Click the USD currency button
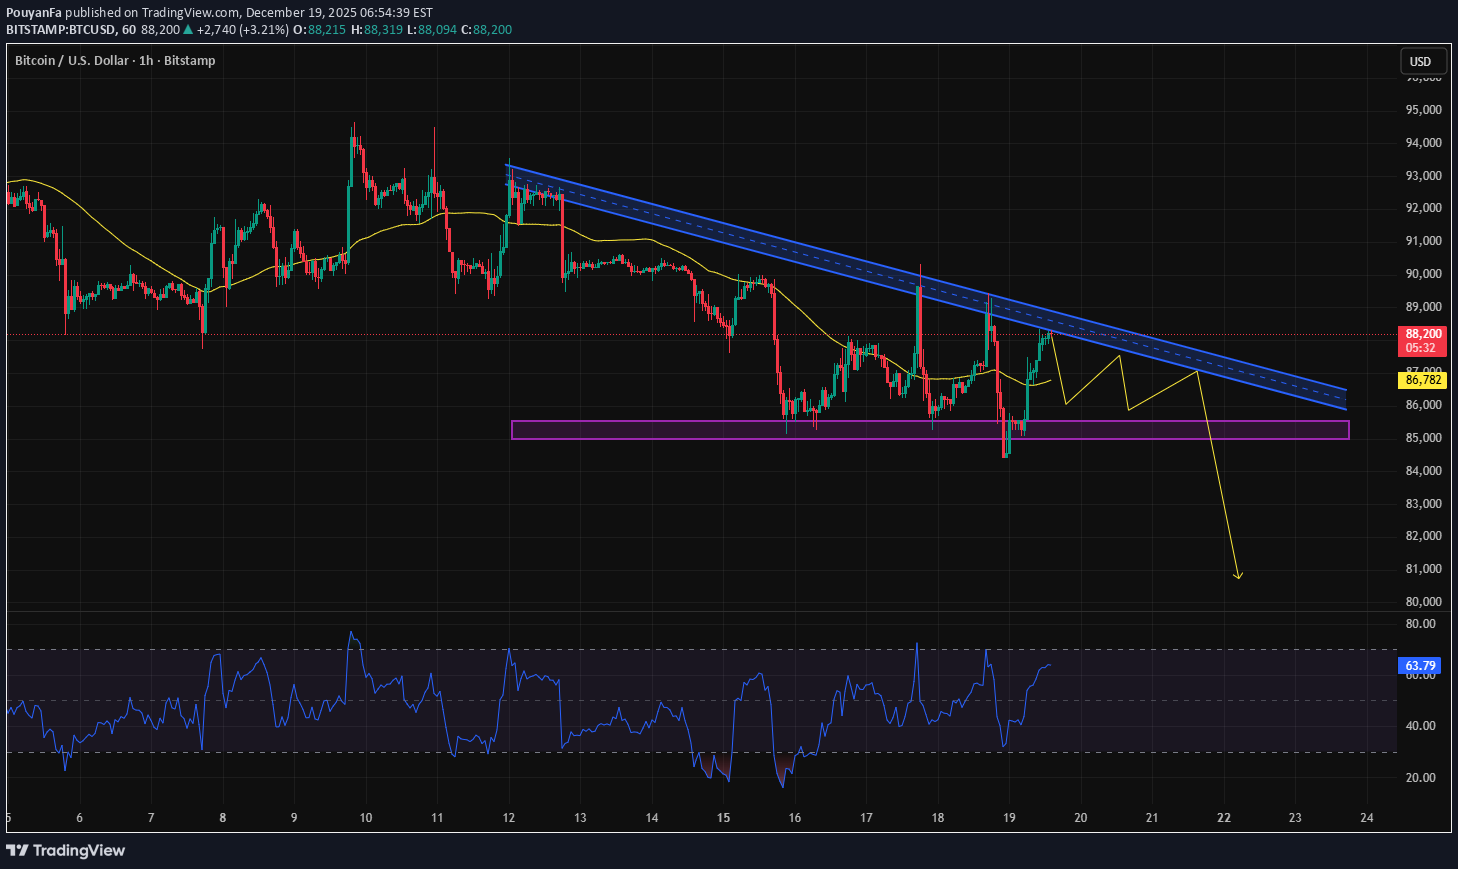 pos(1420,61)
